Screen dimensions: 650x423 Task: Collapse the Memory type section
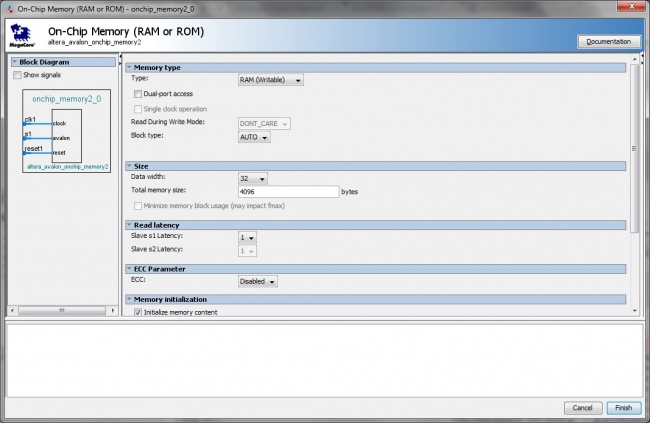pyautogui.click(x=129, y=67)
